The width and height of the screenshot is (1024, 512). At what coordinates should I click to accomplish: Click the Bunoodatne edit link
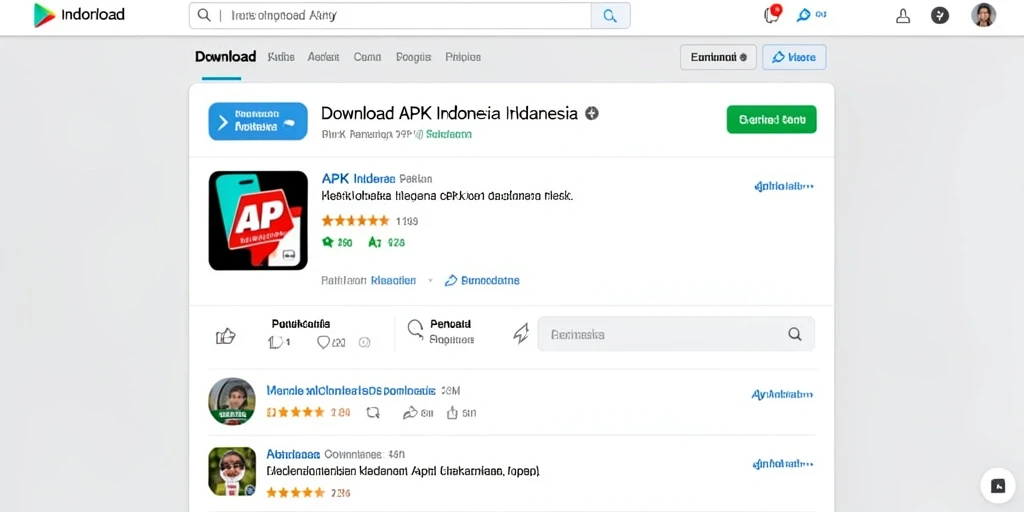482,281
